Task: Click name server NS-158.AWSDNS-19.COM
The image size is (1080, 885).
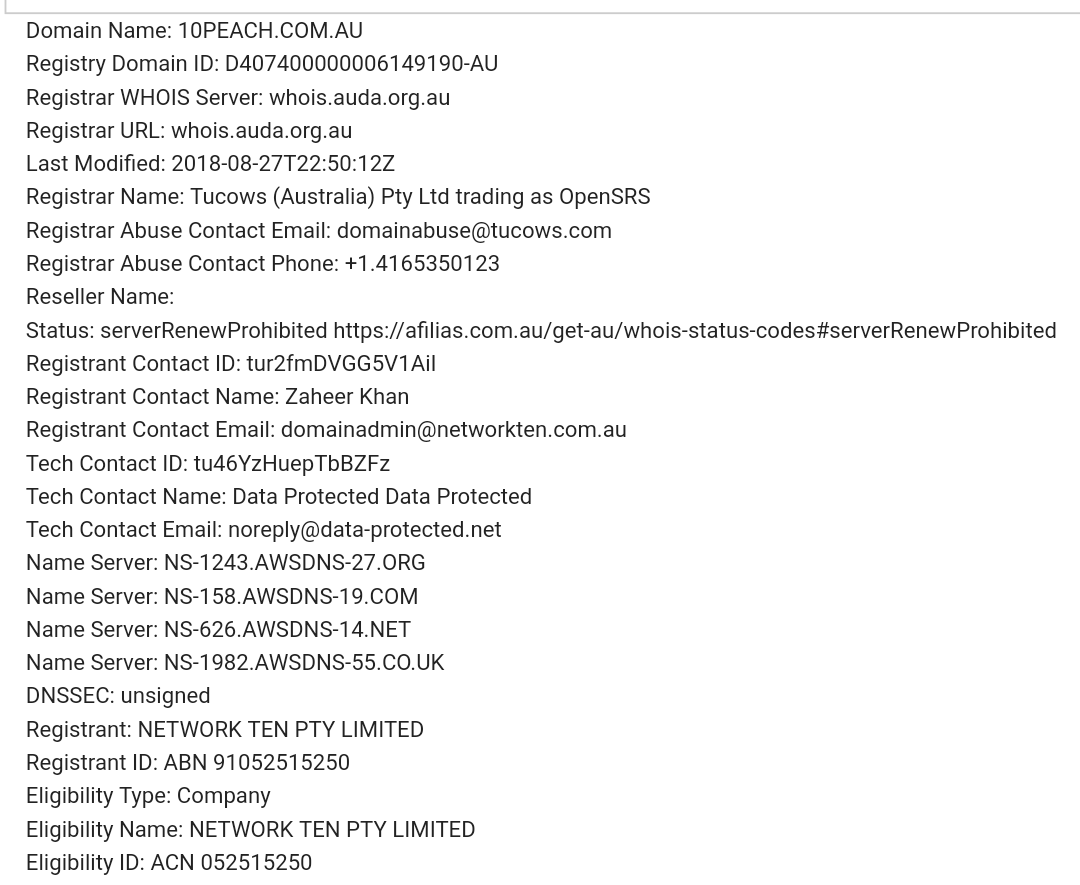Action: pyautogui.click(x=291, y=597)
